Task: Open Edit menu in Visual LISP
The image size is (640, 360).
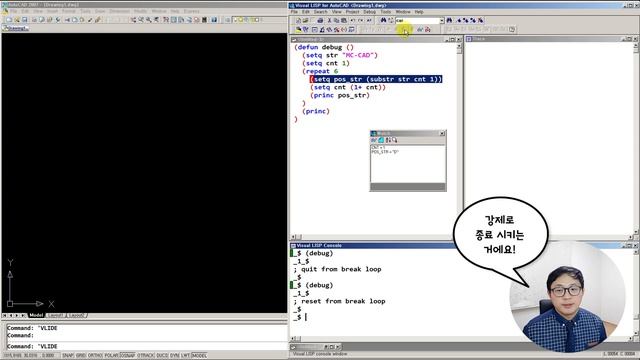Action: click(x=306, y=12)
